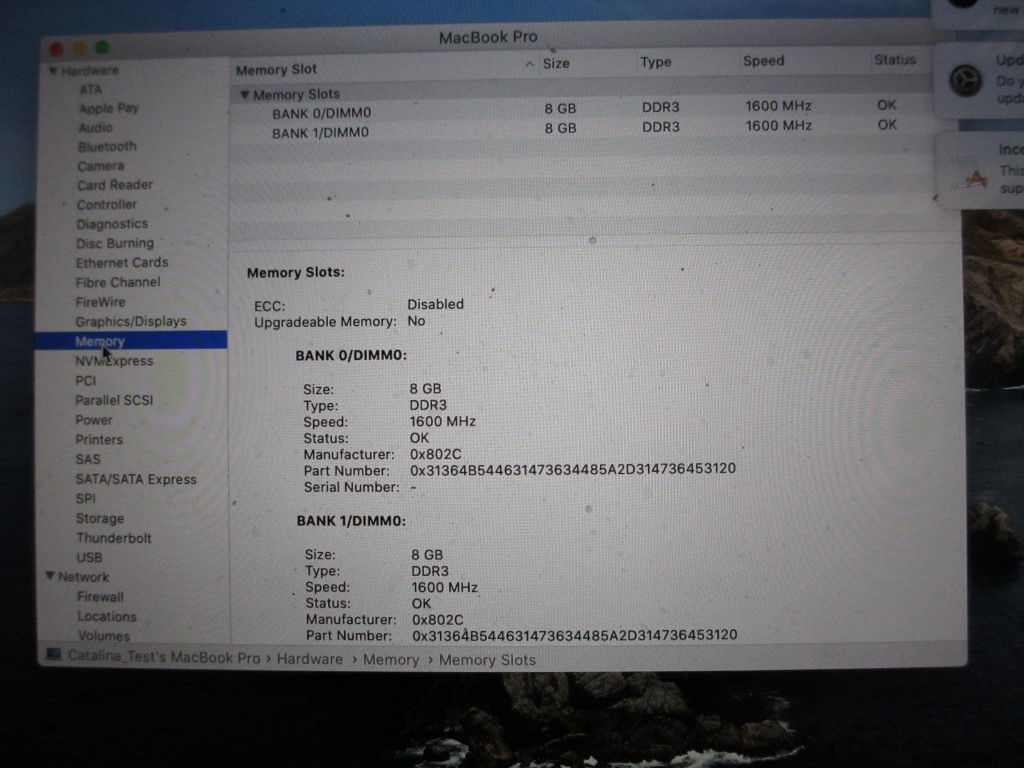The width and height of the screenshot is (1024, 768).
Task: Select the BANK 0/DIMM0 table row
Action: point(583,109)
